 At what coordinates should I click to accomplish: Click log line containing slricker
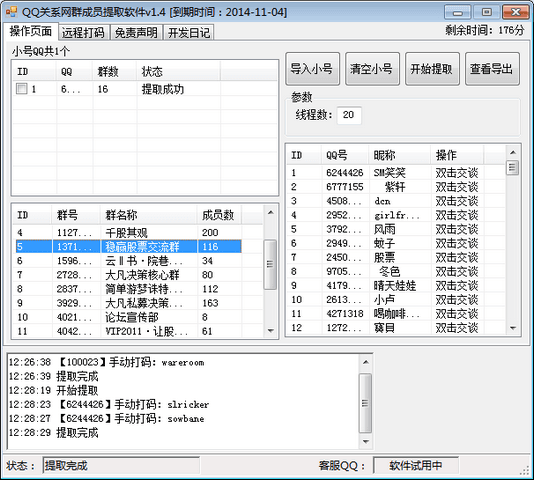pyautogui.click(x=109, y=405)
